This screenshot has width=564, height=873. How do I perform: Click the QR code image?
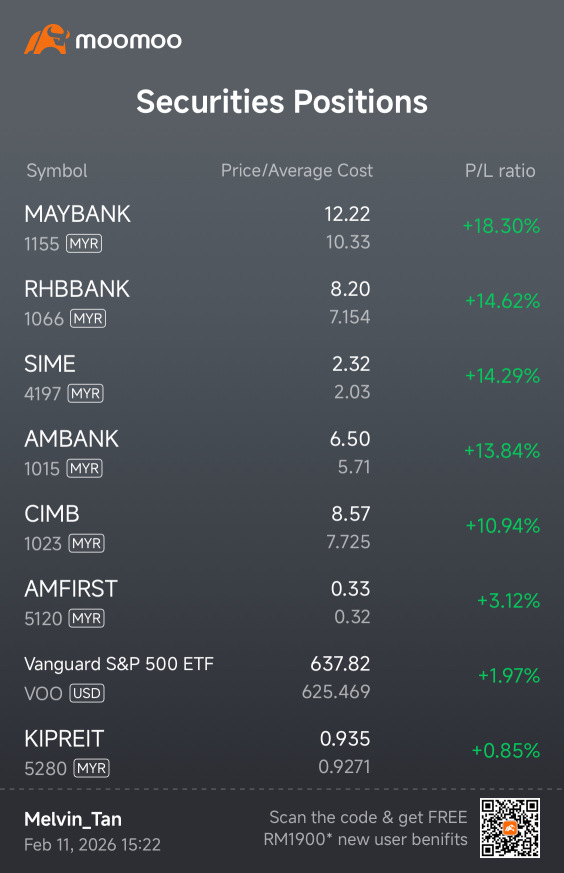pos(510,827)
